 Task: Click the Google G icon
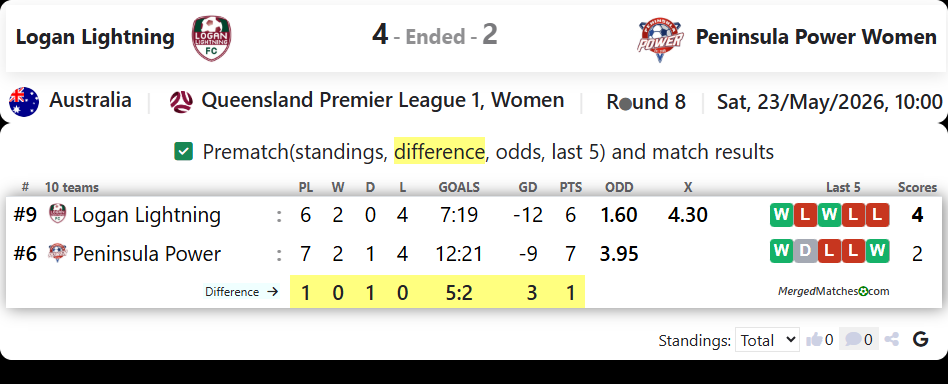[x=920, y=339]
